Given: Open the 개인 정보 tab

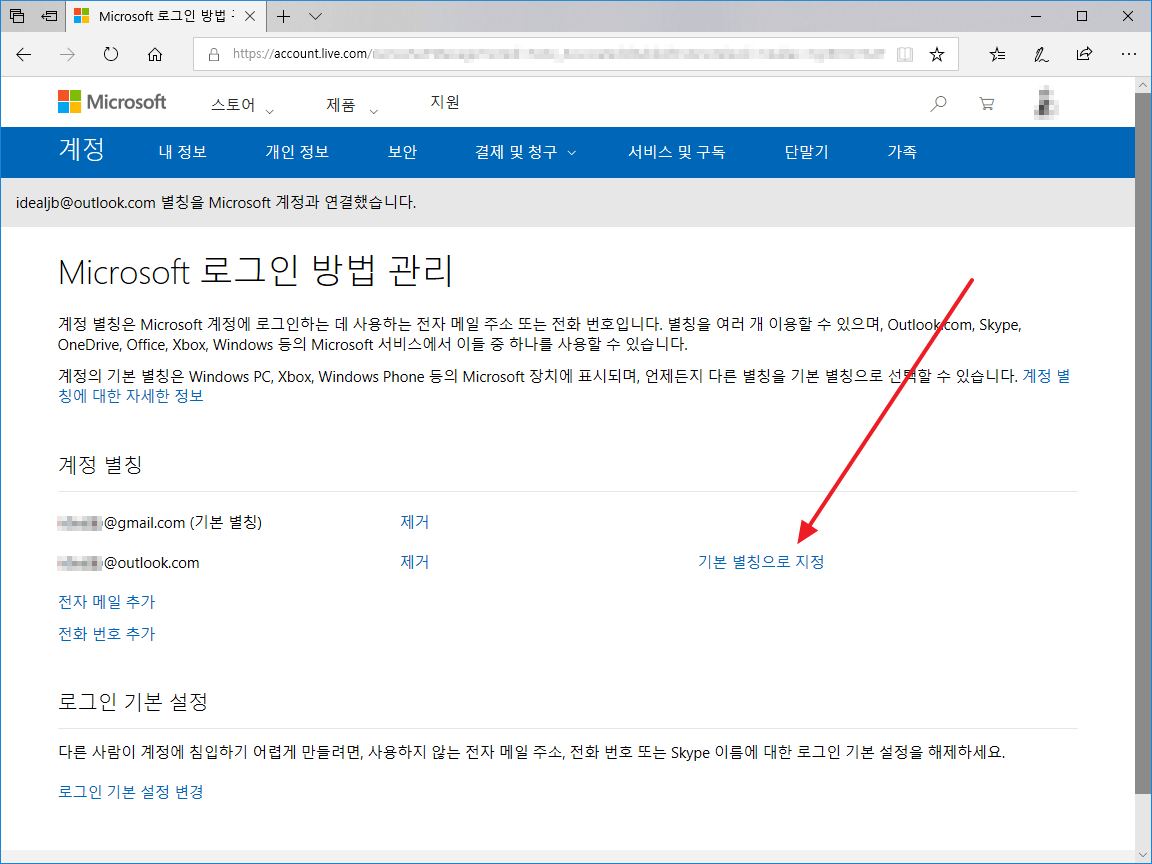Looking at the screenshot, I should [297, 152].
